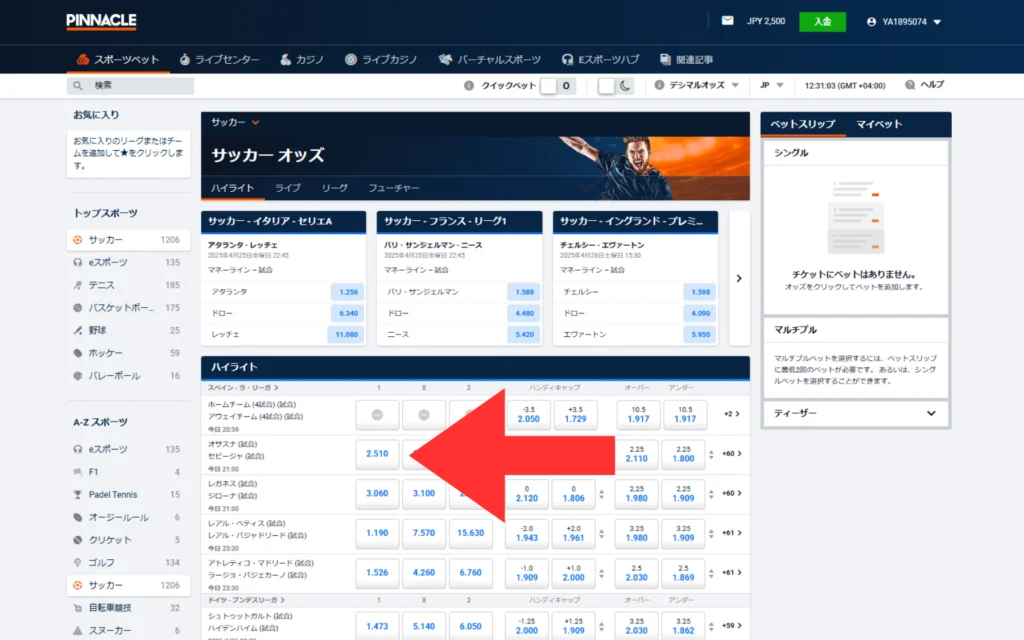Click the 検索 search field

coord(130,86)
